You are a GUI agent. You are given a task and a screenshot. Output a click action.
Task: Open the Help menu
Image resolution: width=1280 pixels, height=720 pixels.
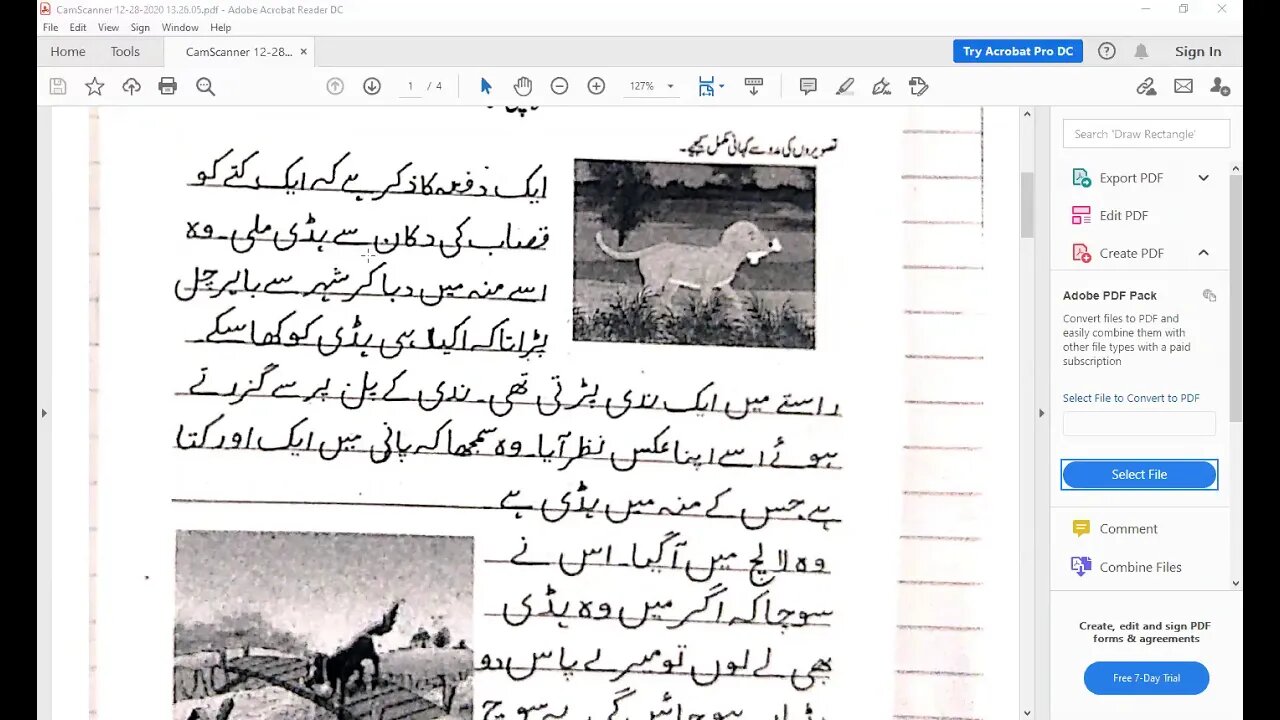(221, 28)
